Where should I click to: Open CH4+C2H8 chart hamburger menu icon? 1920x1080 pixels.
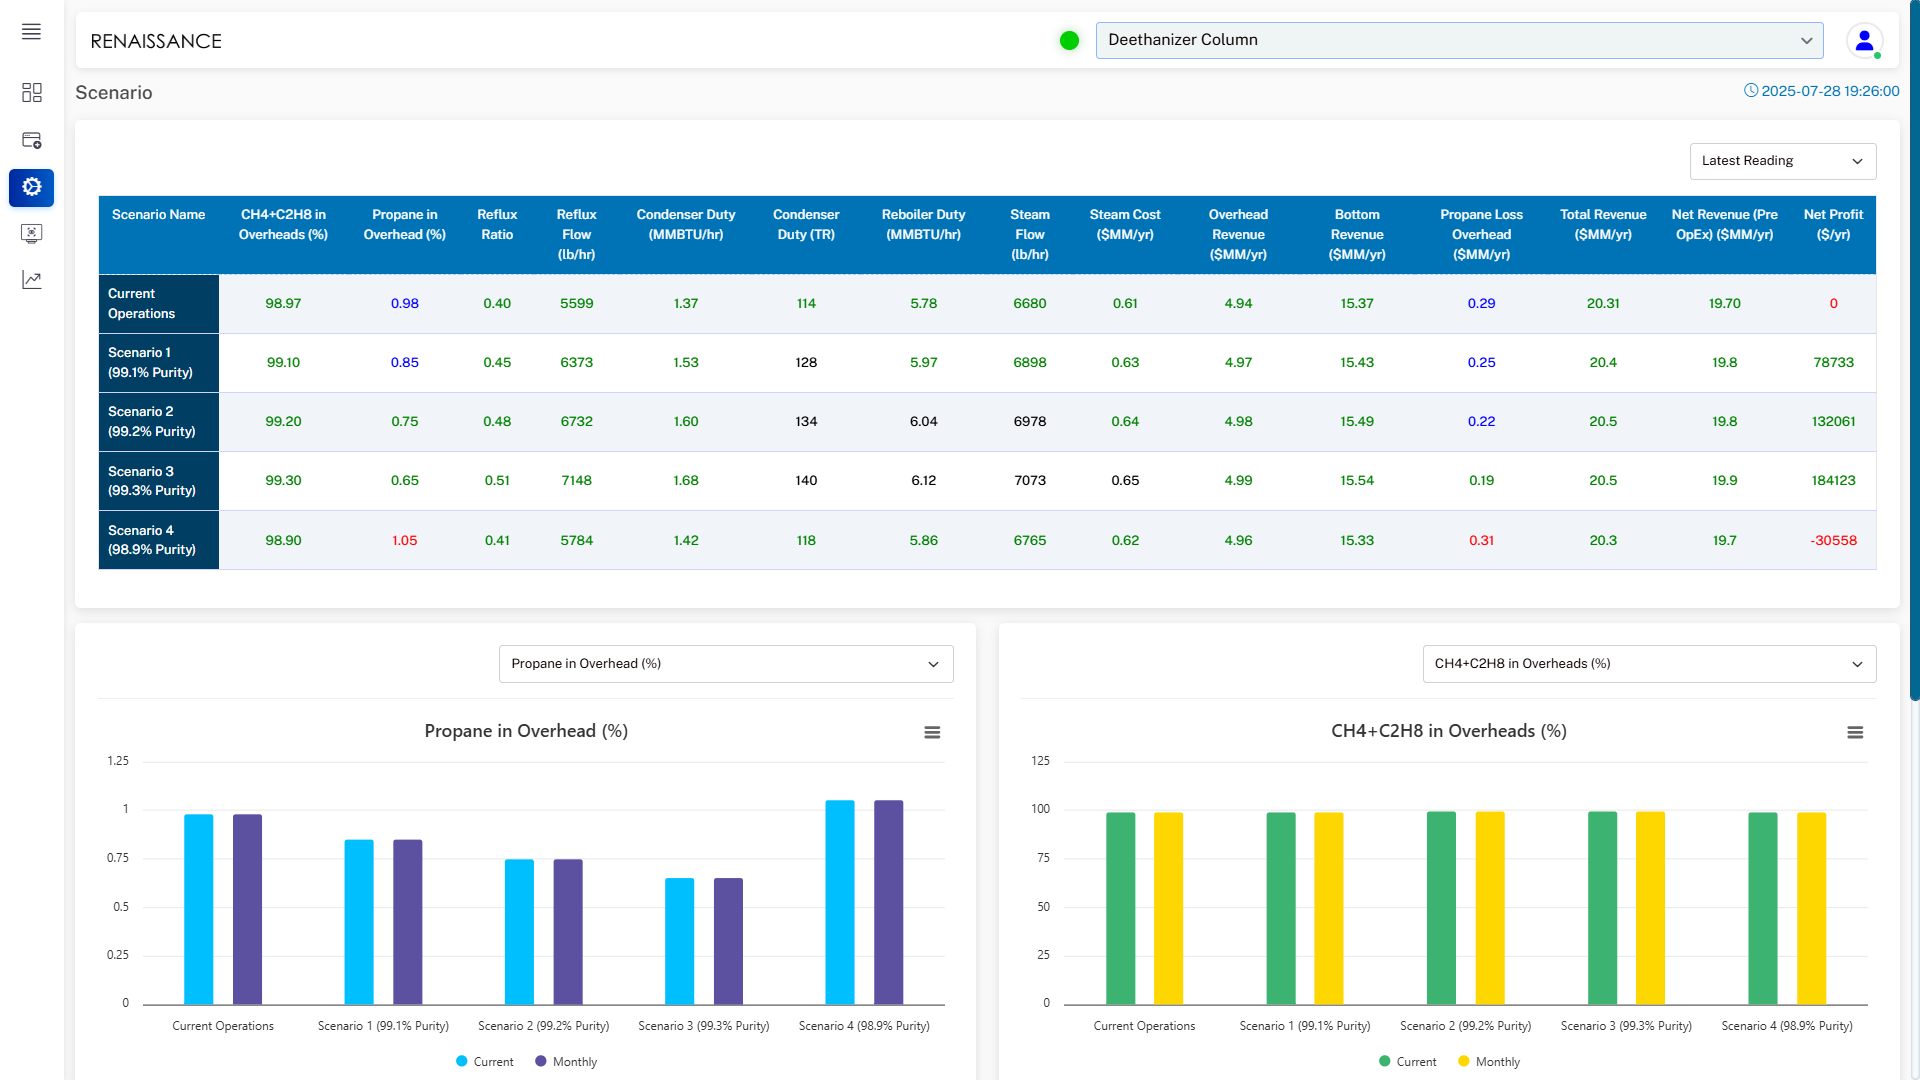coord(1855,733)
